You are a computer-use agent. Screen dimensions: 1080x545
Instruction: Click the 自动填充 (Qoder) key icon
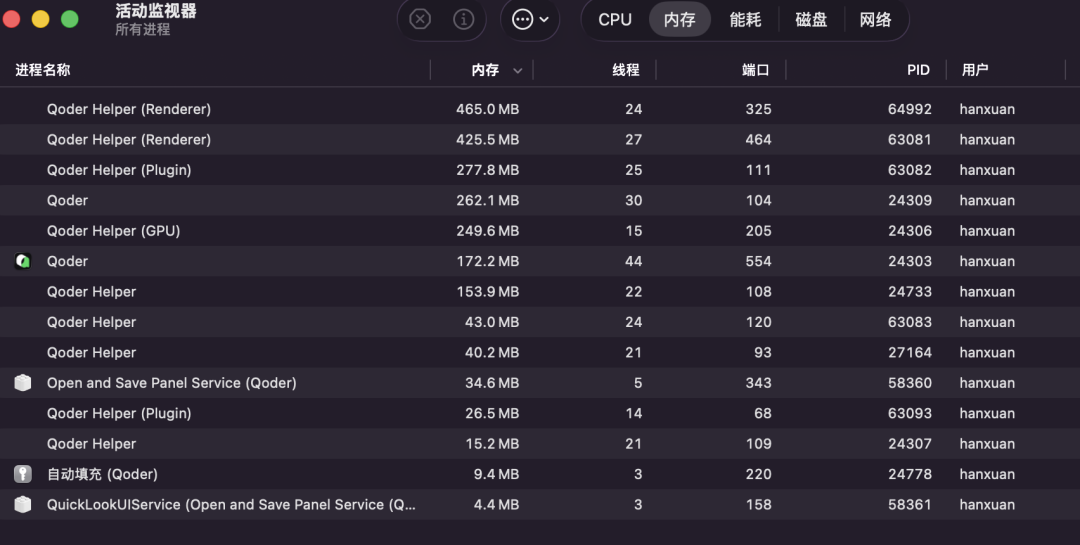coord(23,474)
